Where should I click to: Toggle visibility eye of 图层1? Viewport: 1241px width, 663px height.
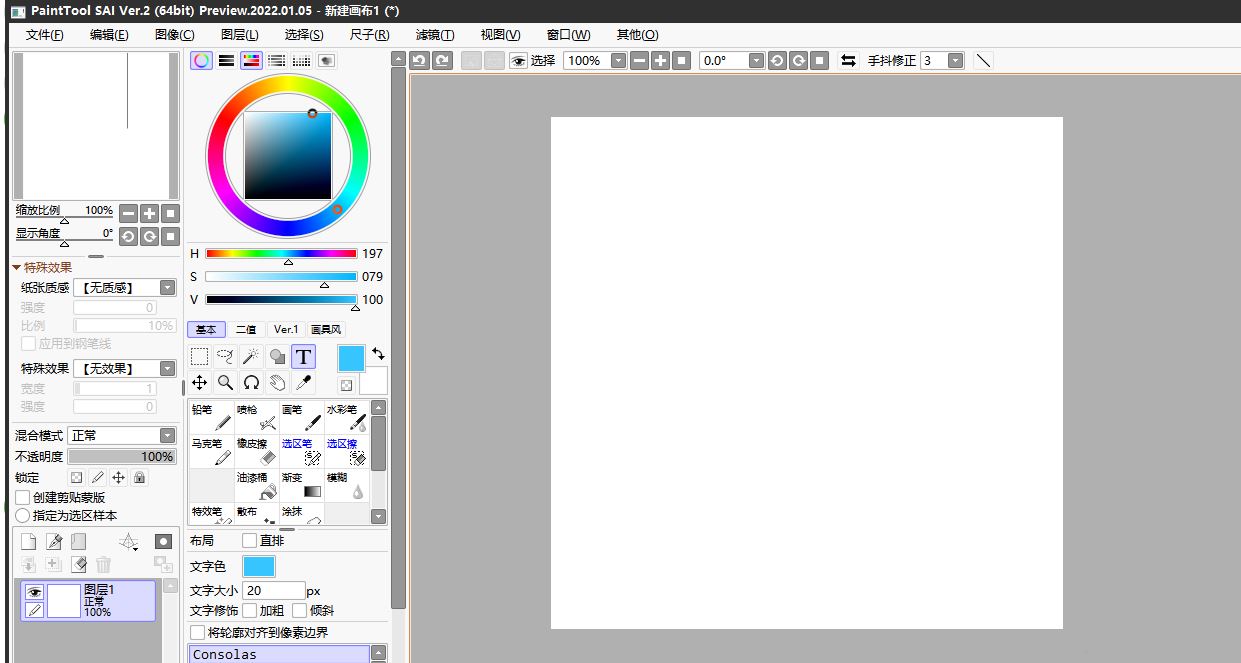[34, 592]
